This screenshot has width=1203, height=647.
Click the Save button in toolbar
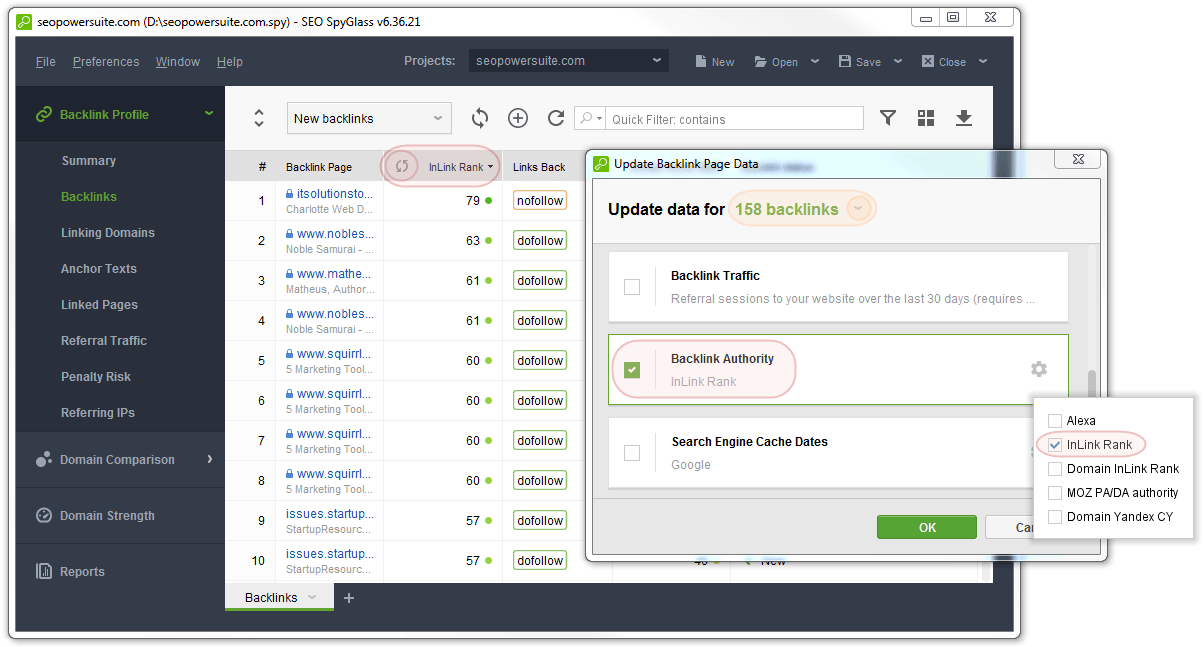(860, 62)
